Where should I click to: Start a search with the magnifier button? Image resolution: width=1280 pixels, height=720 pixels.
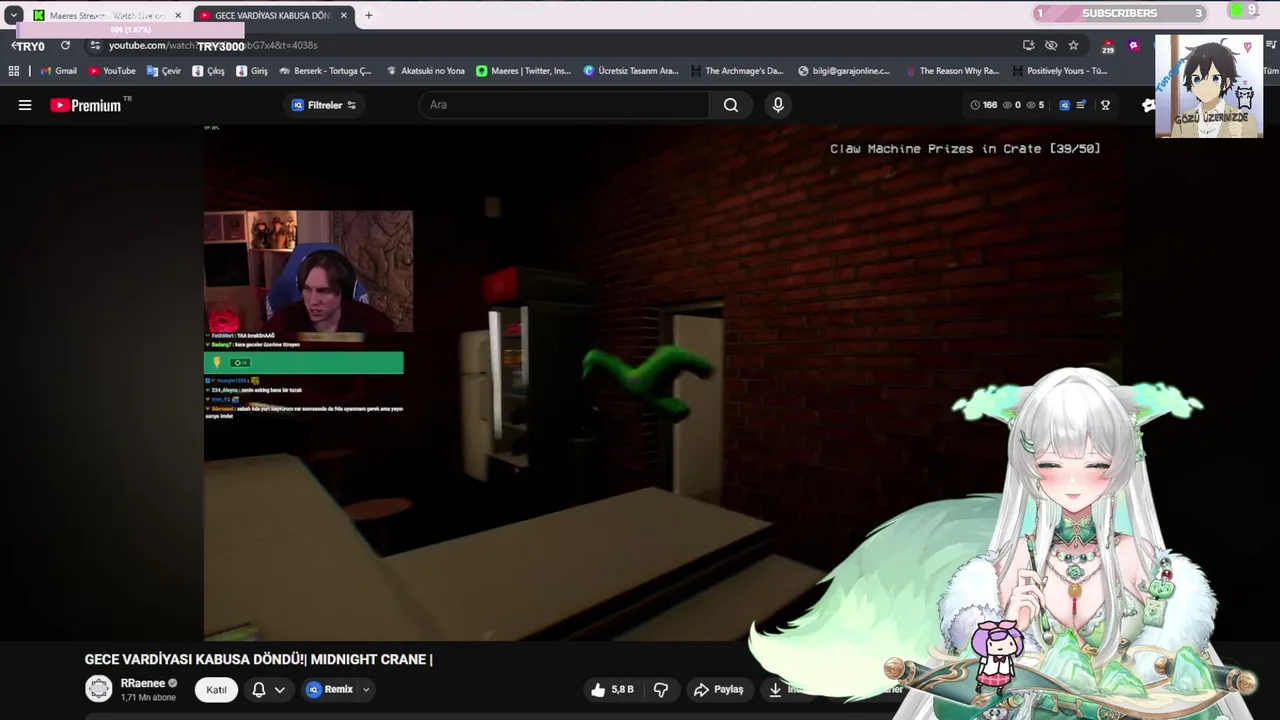click(x=731, y=105)
